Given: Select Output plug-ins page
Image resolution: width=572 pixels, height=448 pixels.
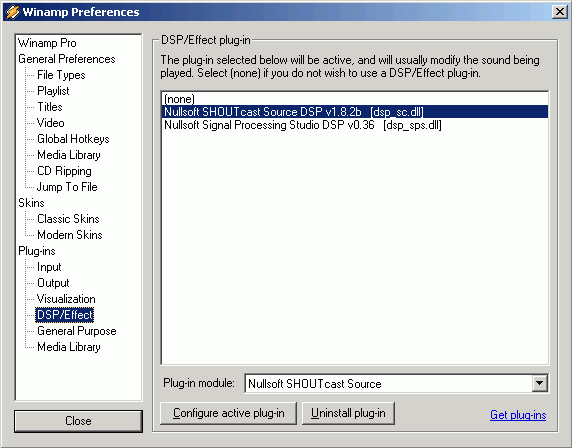Looking at the screenshot, I should point(53,283).
